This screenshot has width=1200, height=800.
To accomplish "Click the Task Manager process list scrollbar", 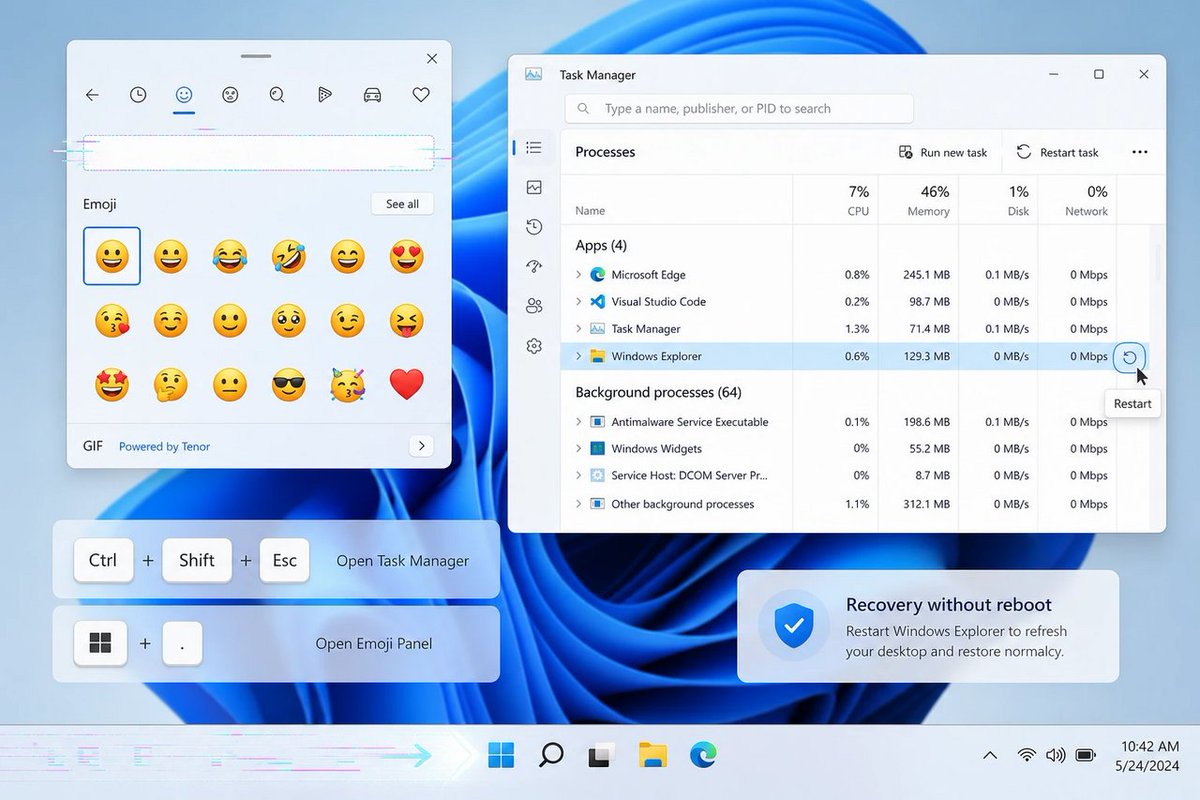I will point(1159,261).
